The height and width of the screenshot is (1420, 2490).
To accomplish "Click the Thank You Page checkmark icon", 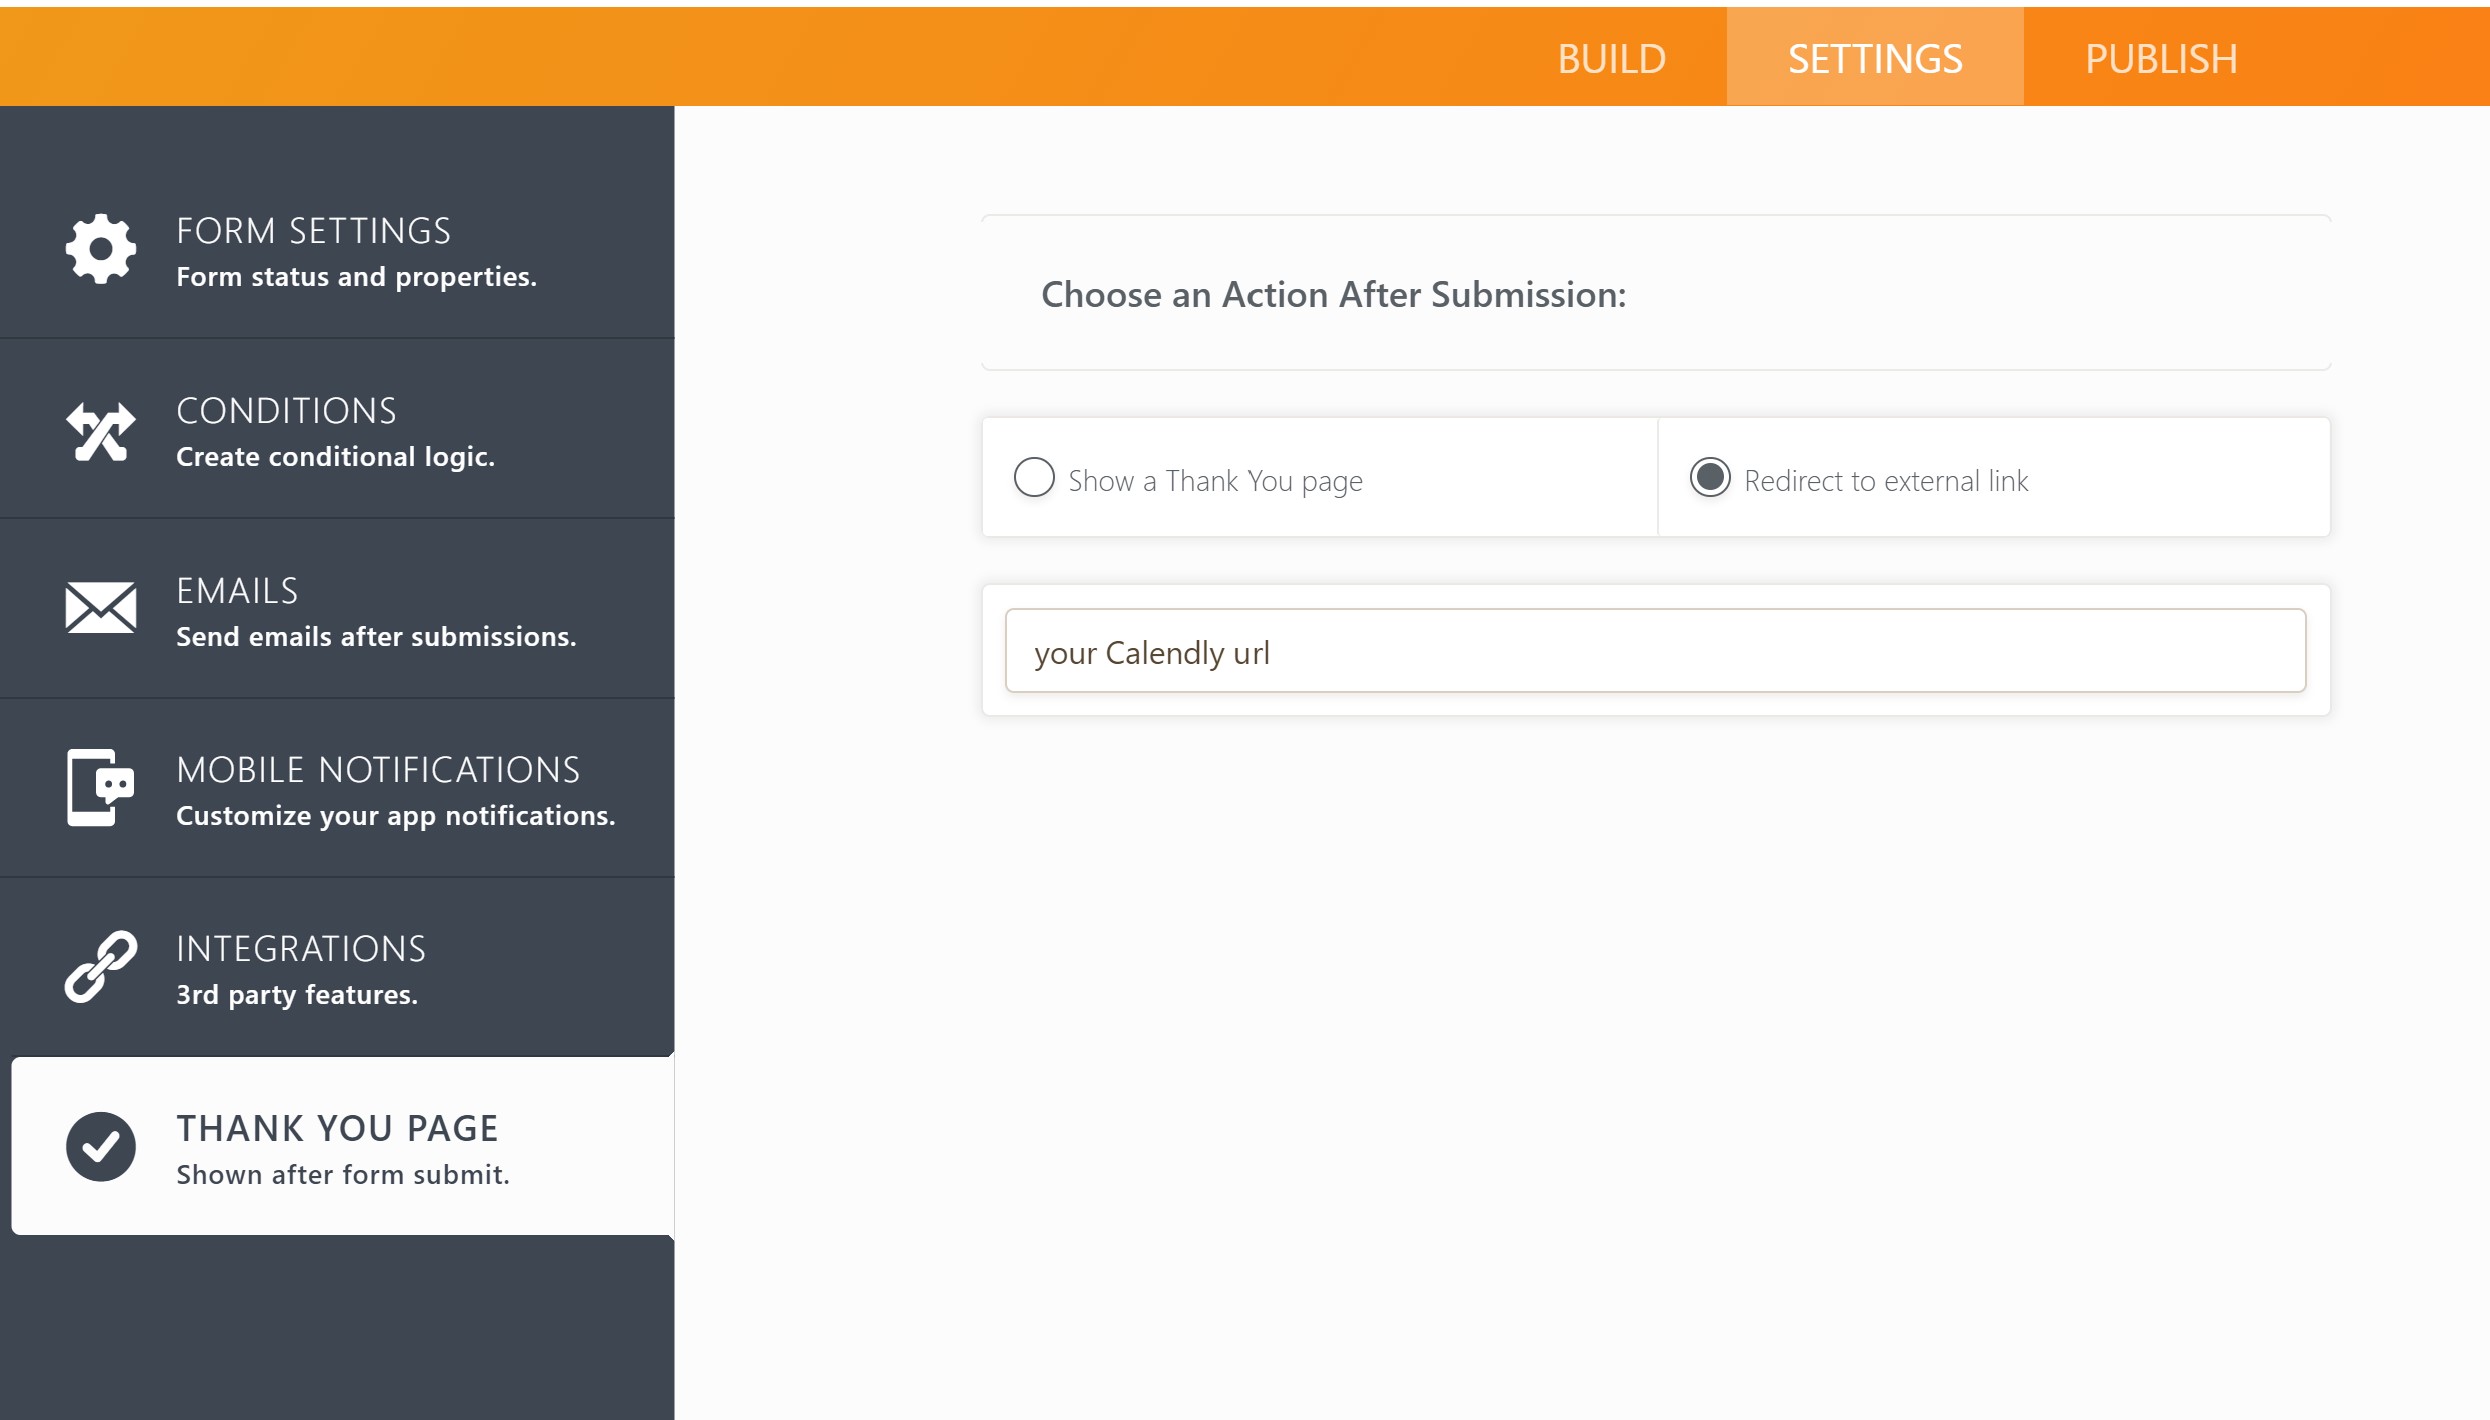I will point(100,1146).
